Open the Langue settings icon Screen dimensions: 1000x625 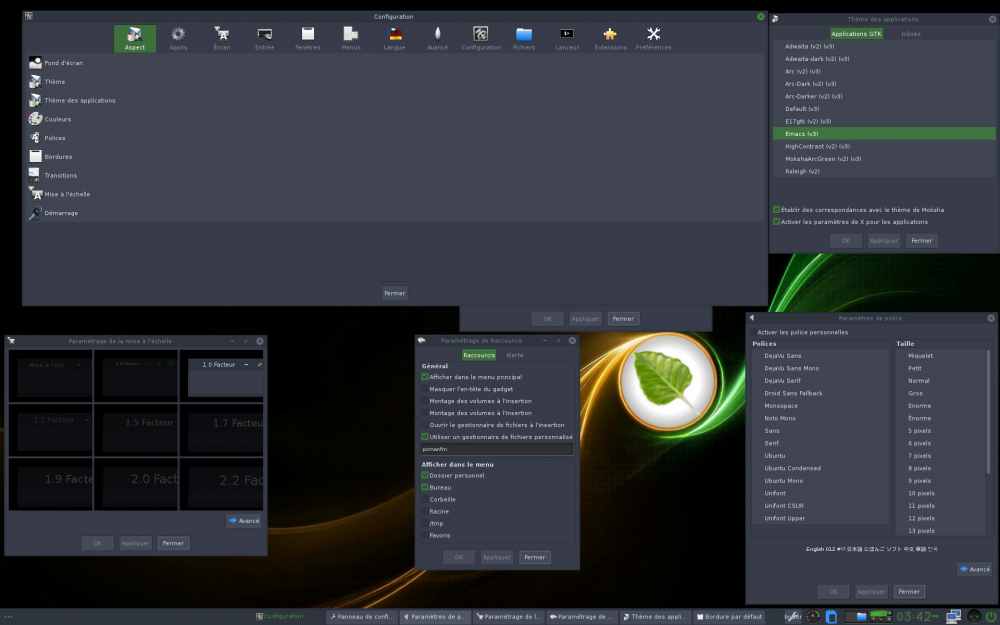(393, 37)
